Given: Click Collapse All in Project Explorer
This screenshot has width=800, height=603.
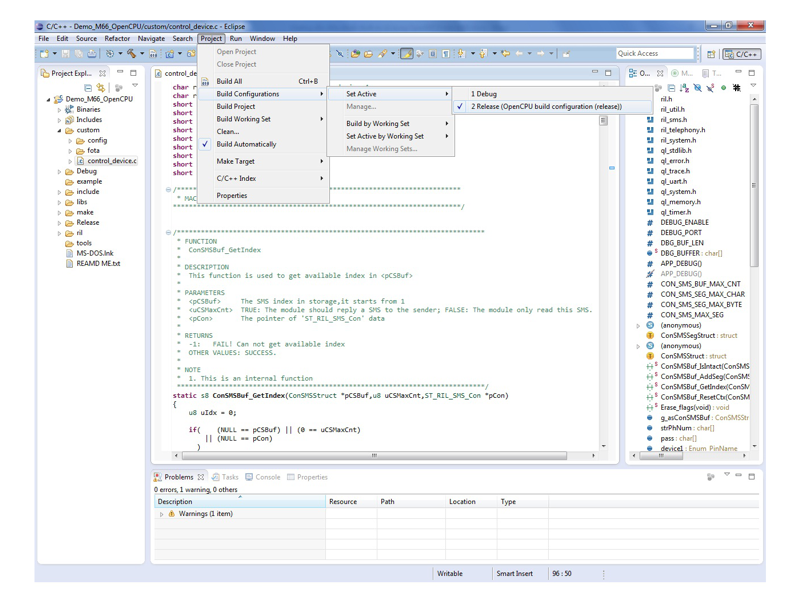Looking at the screenshot, I should tap(88, 88).
